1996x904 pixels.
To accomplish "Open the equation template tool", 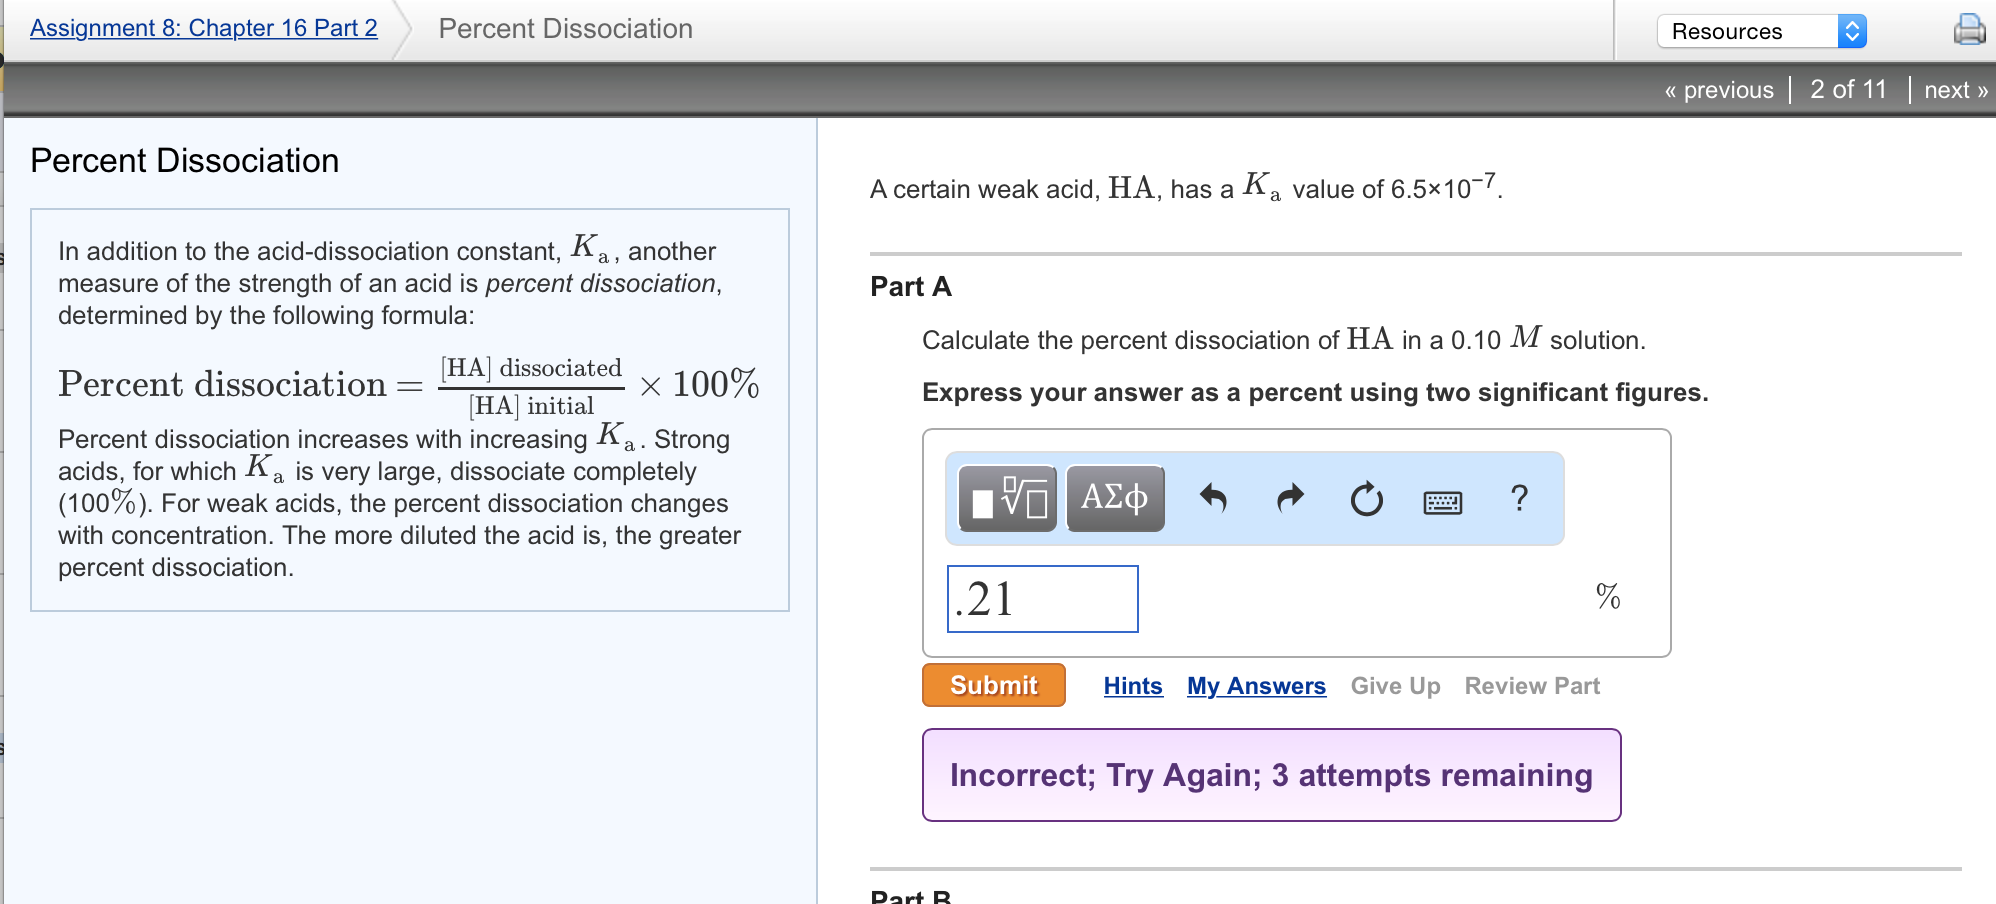I will (1005, 498).
